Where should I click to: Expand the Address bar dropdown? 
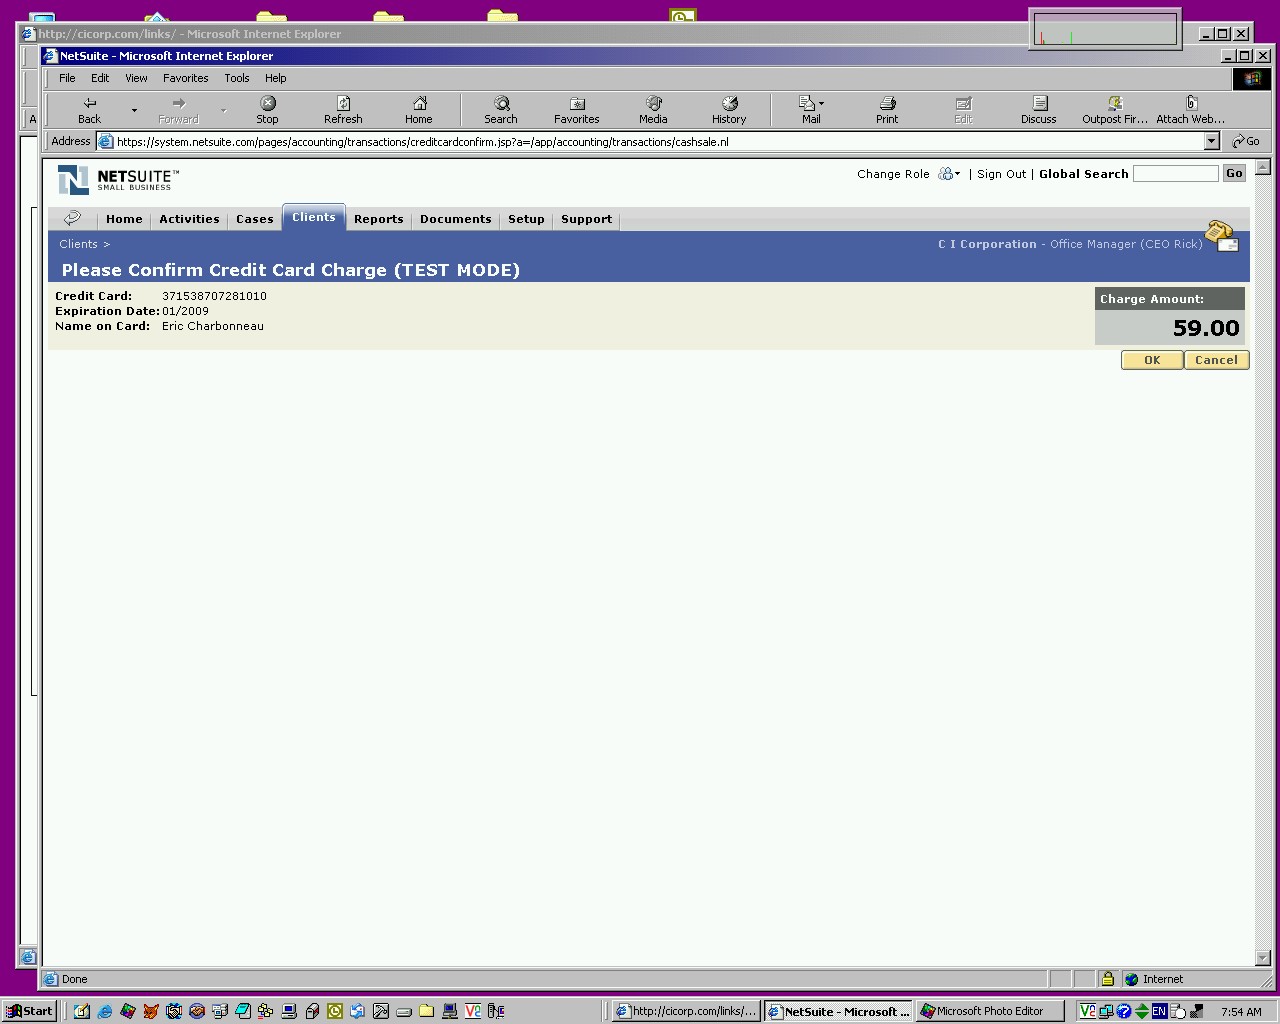coord(1211,142)
